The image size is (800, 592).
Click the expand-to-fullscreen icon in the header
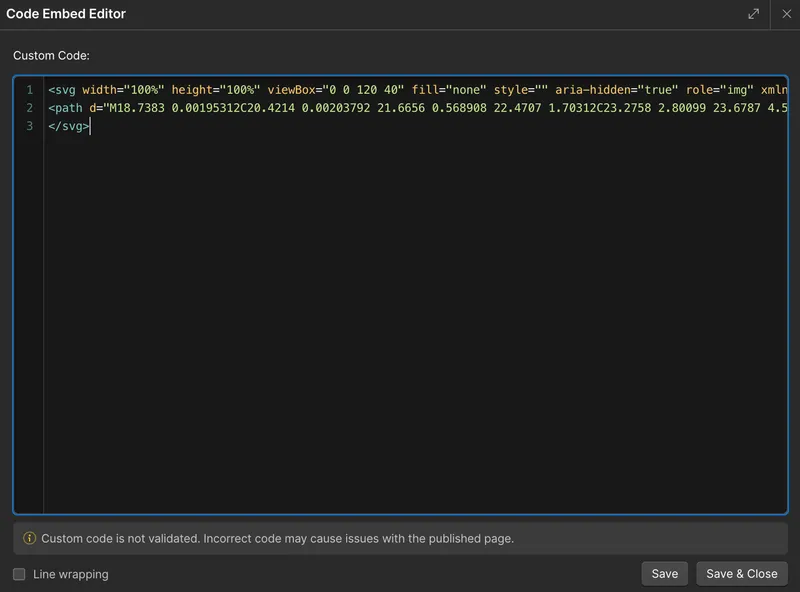point(754,14)
